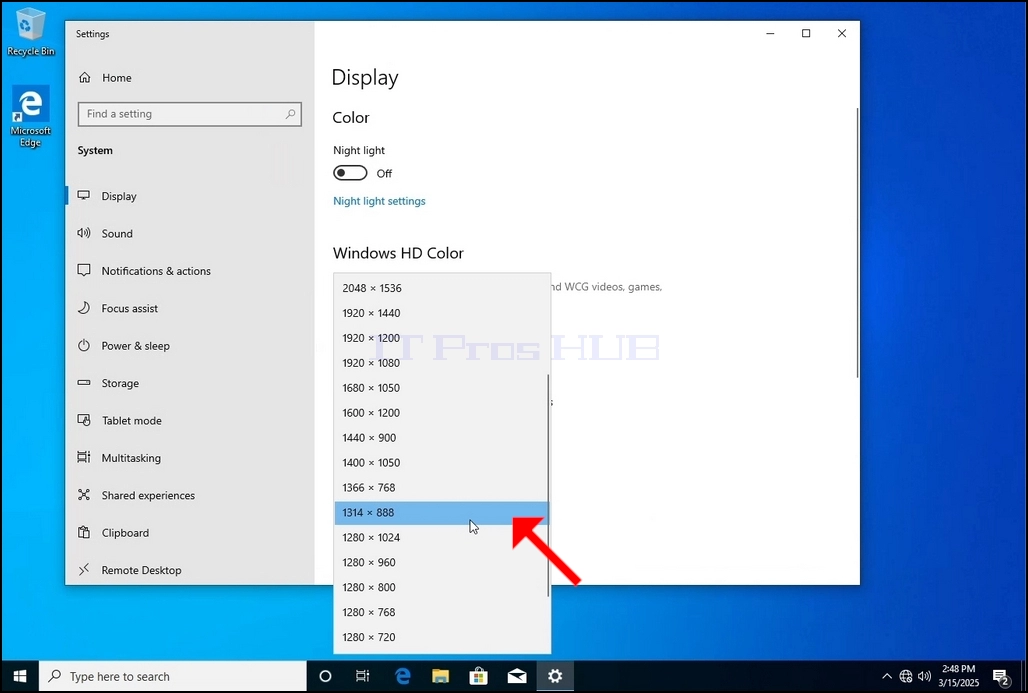1028x693 pixels.
Task: Select the Microsoft Edge desktop shortcut
Action: click(x=30, y=116)
